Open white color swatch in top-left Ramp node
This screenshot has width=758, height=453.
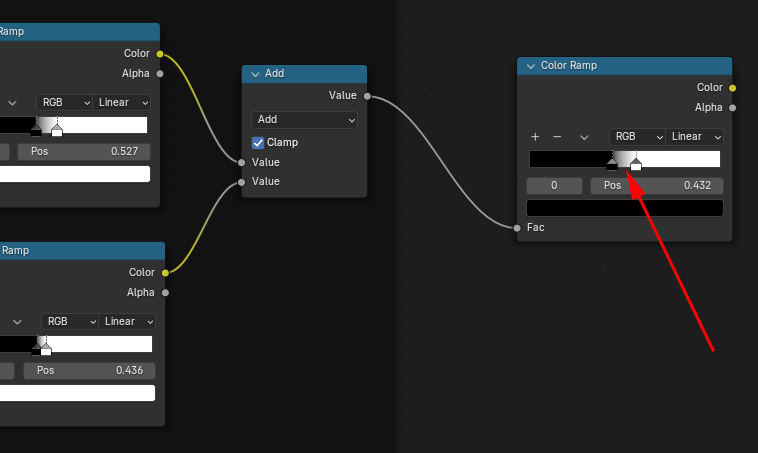pyautogui.click(x=75, y=174)
